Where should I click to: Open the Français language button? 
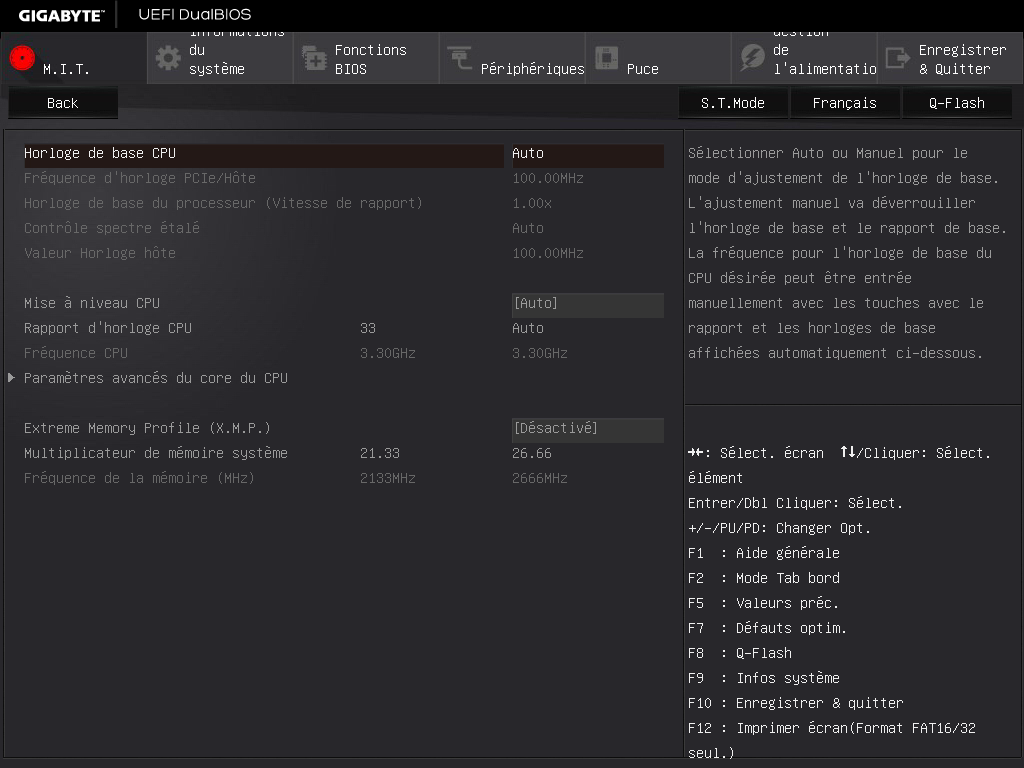point(844,103)
